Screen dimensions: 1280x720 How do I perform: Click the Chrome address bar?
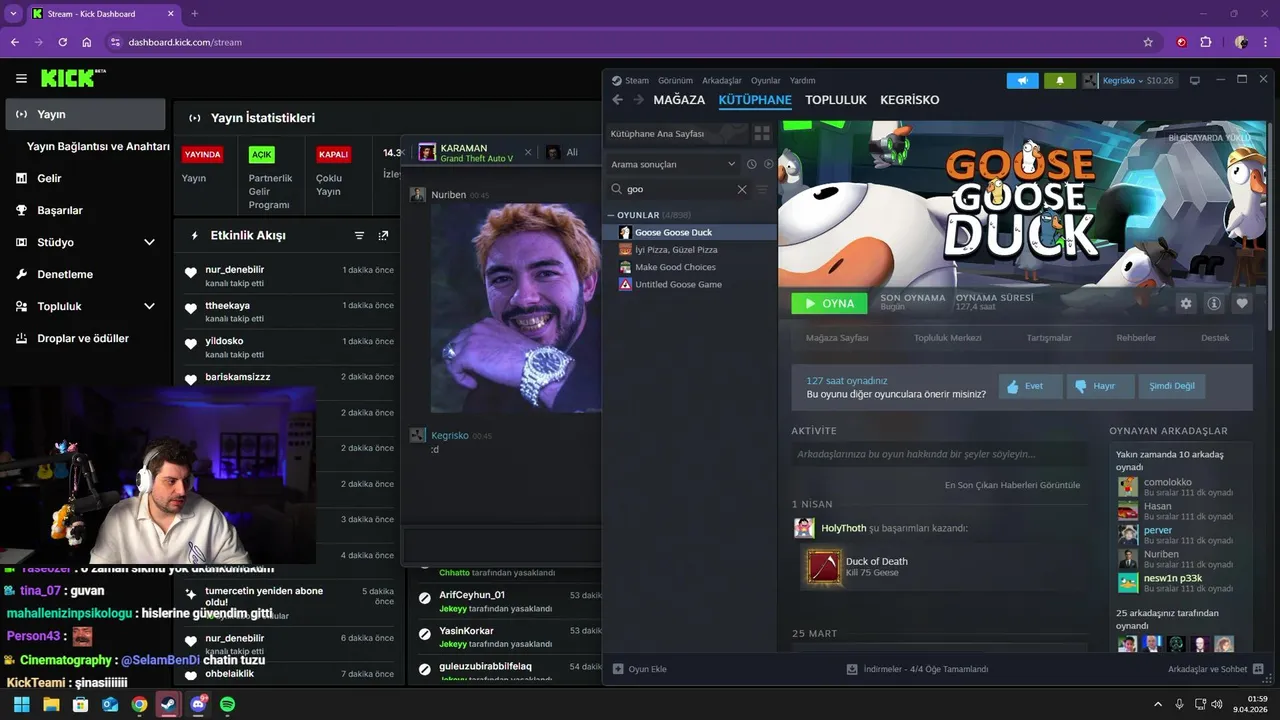(630, 42)
